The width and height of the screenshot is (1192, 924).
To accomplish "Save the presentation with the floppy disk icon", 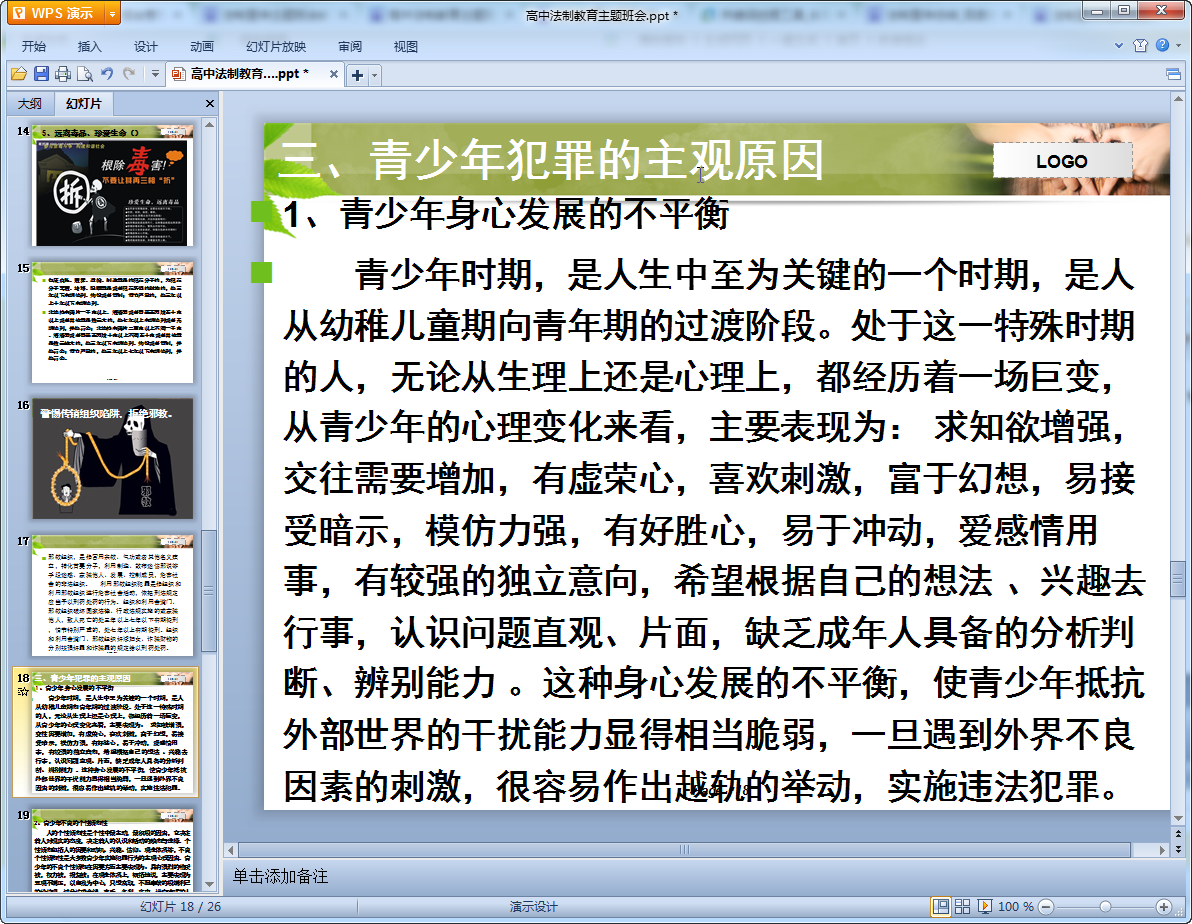I will click(41, 74).
